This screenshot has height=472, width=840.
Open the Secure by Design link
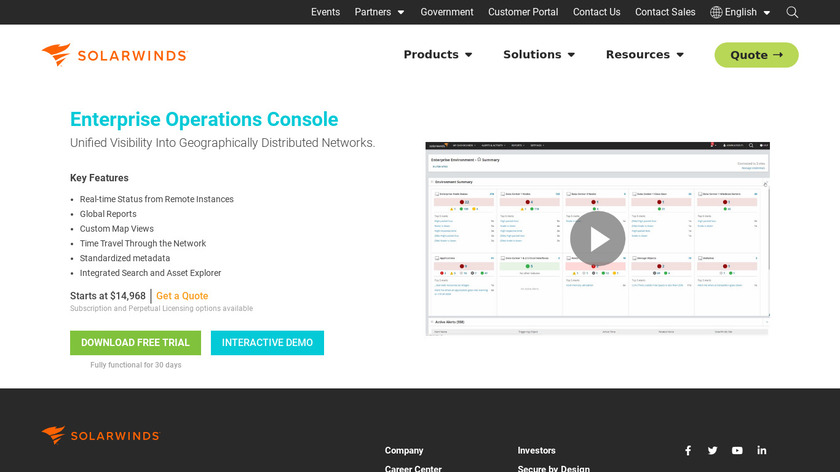(553, 468)
